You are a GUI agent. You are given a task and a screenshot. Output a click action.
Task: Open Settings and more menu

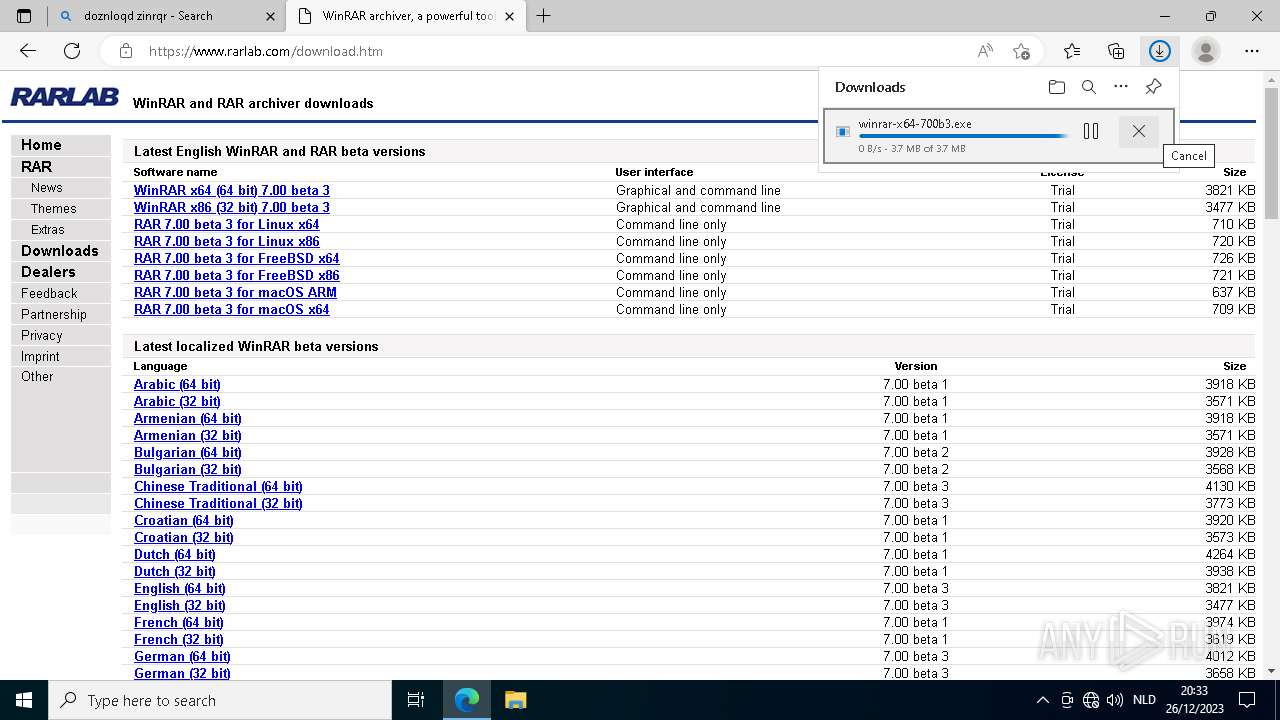(x=1252, y=51)
